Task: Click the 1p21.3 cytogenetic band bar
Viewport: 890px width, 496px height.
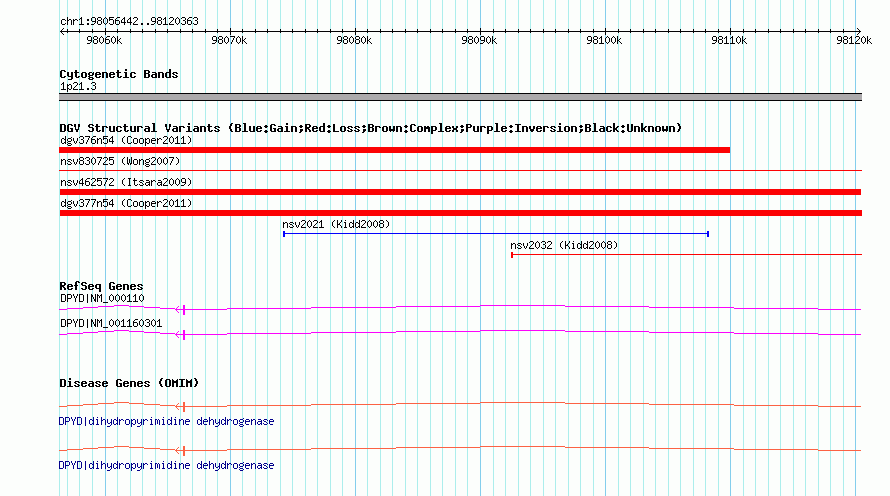Action: (460, 97)
